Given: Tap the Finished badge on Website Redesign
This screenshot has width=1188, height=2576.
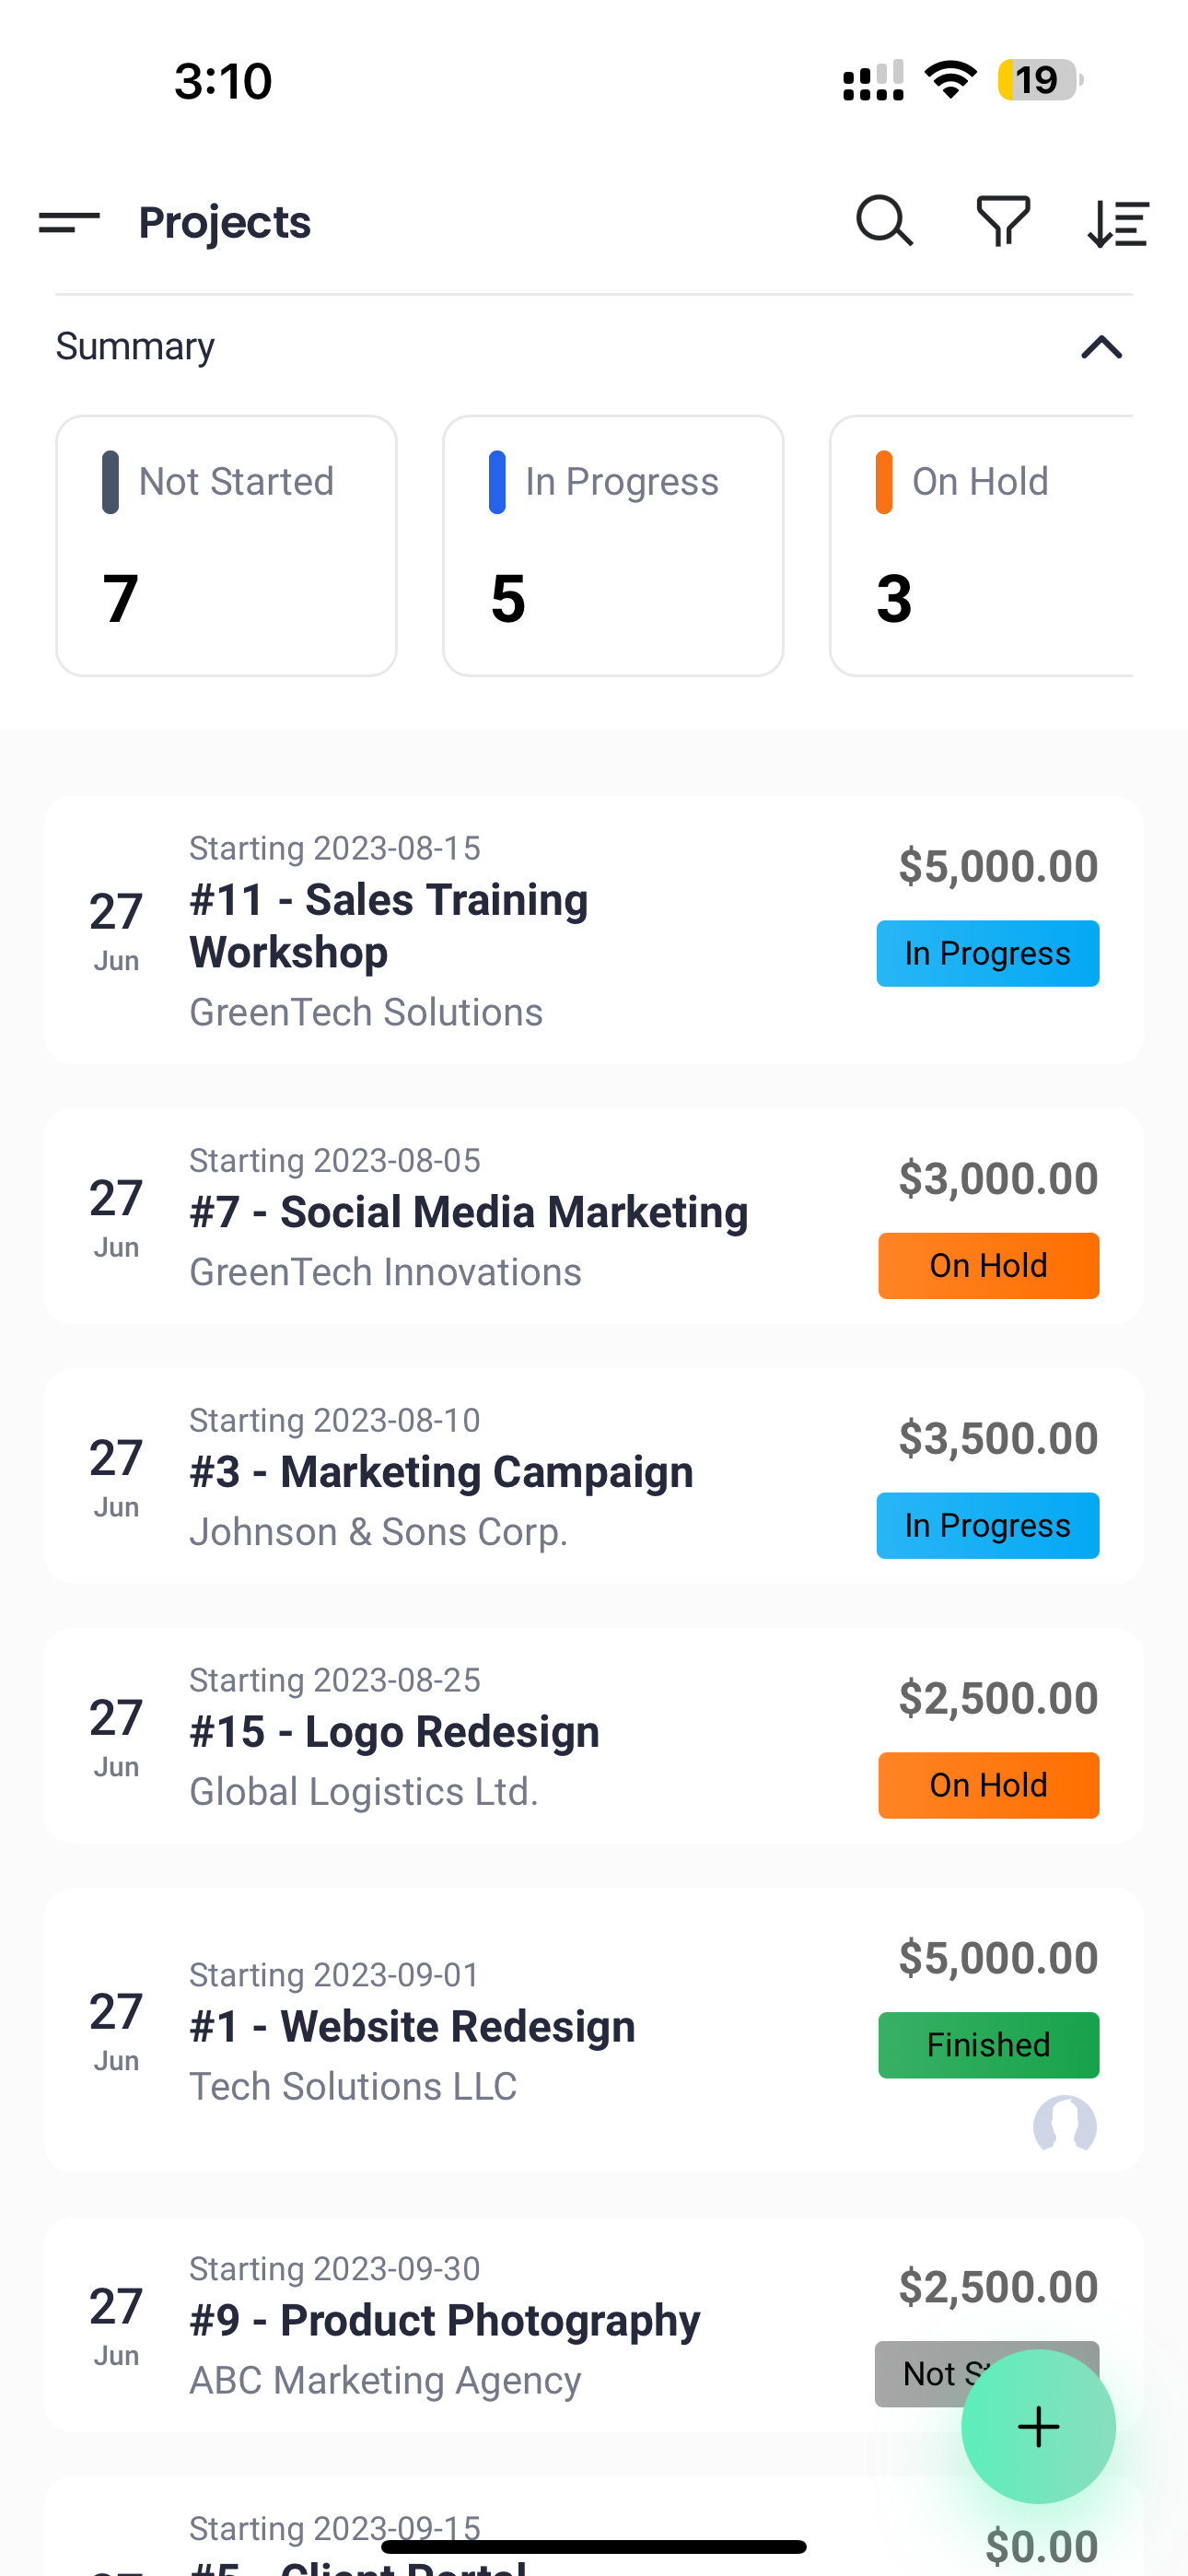Looking at the screenshot, I should (x=988, y=2045).
